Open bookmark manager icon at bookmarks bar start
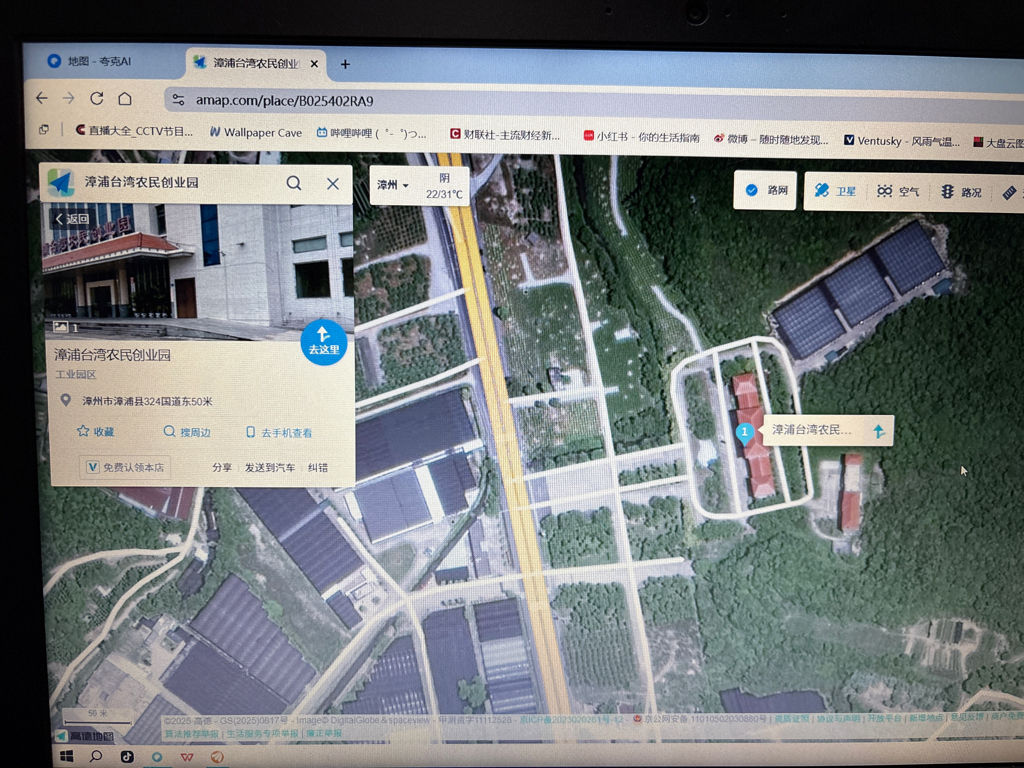1024x768 pixels. tap(44, 129)
